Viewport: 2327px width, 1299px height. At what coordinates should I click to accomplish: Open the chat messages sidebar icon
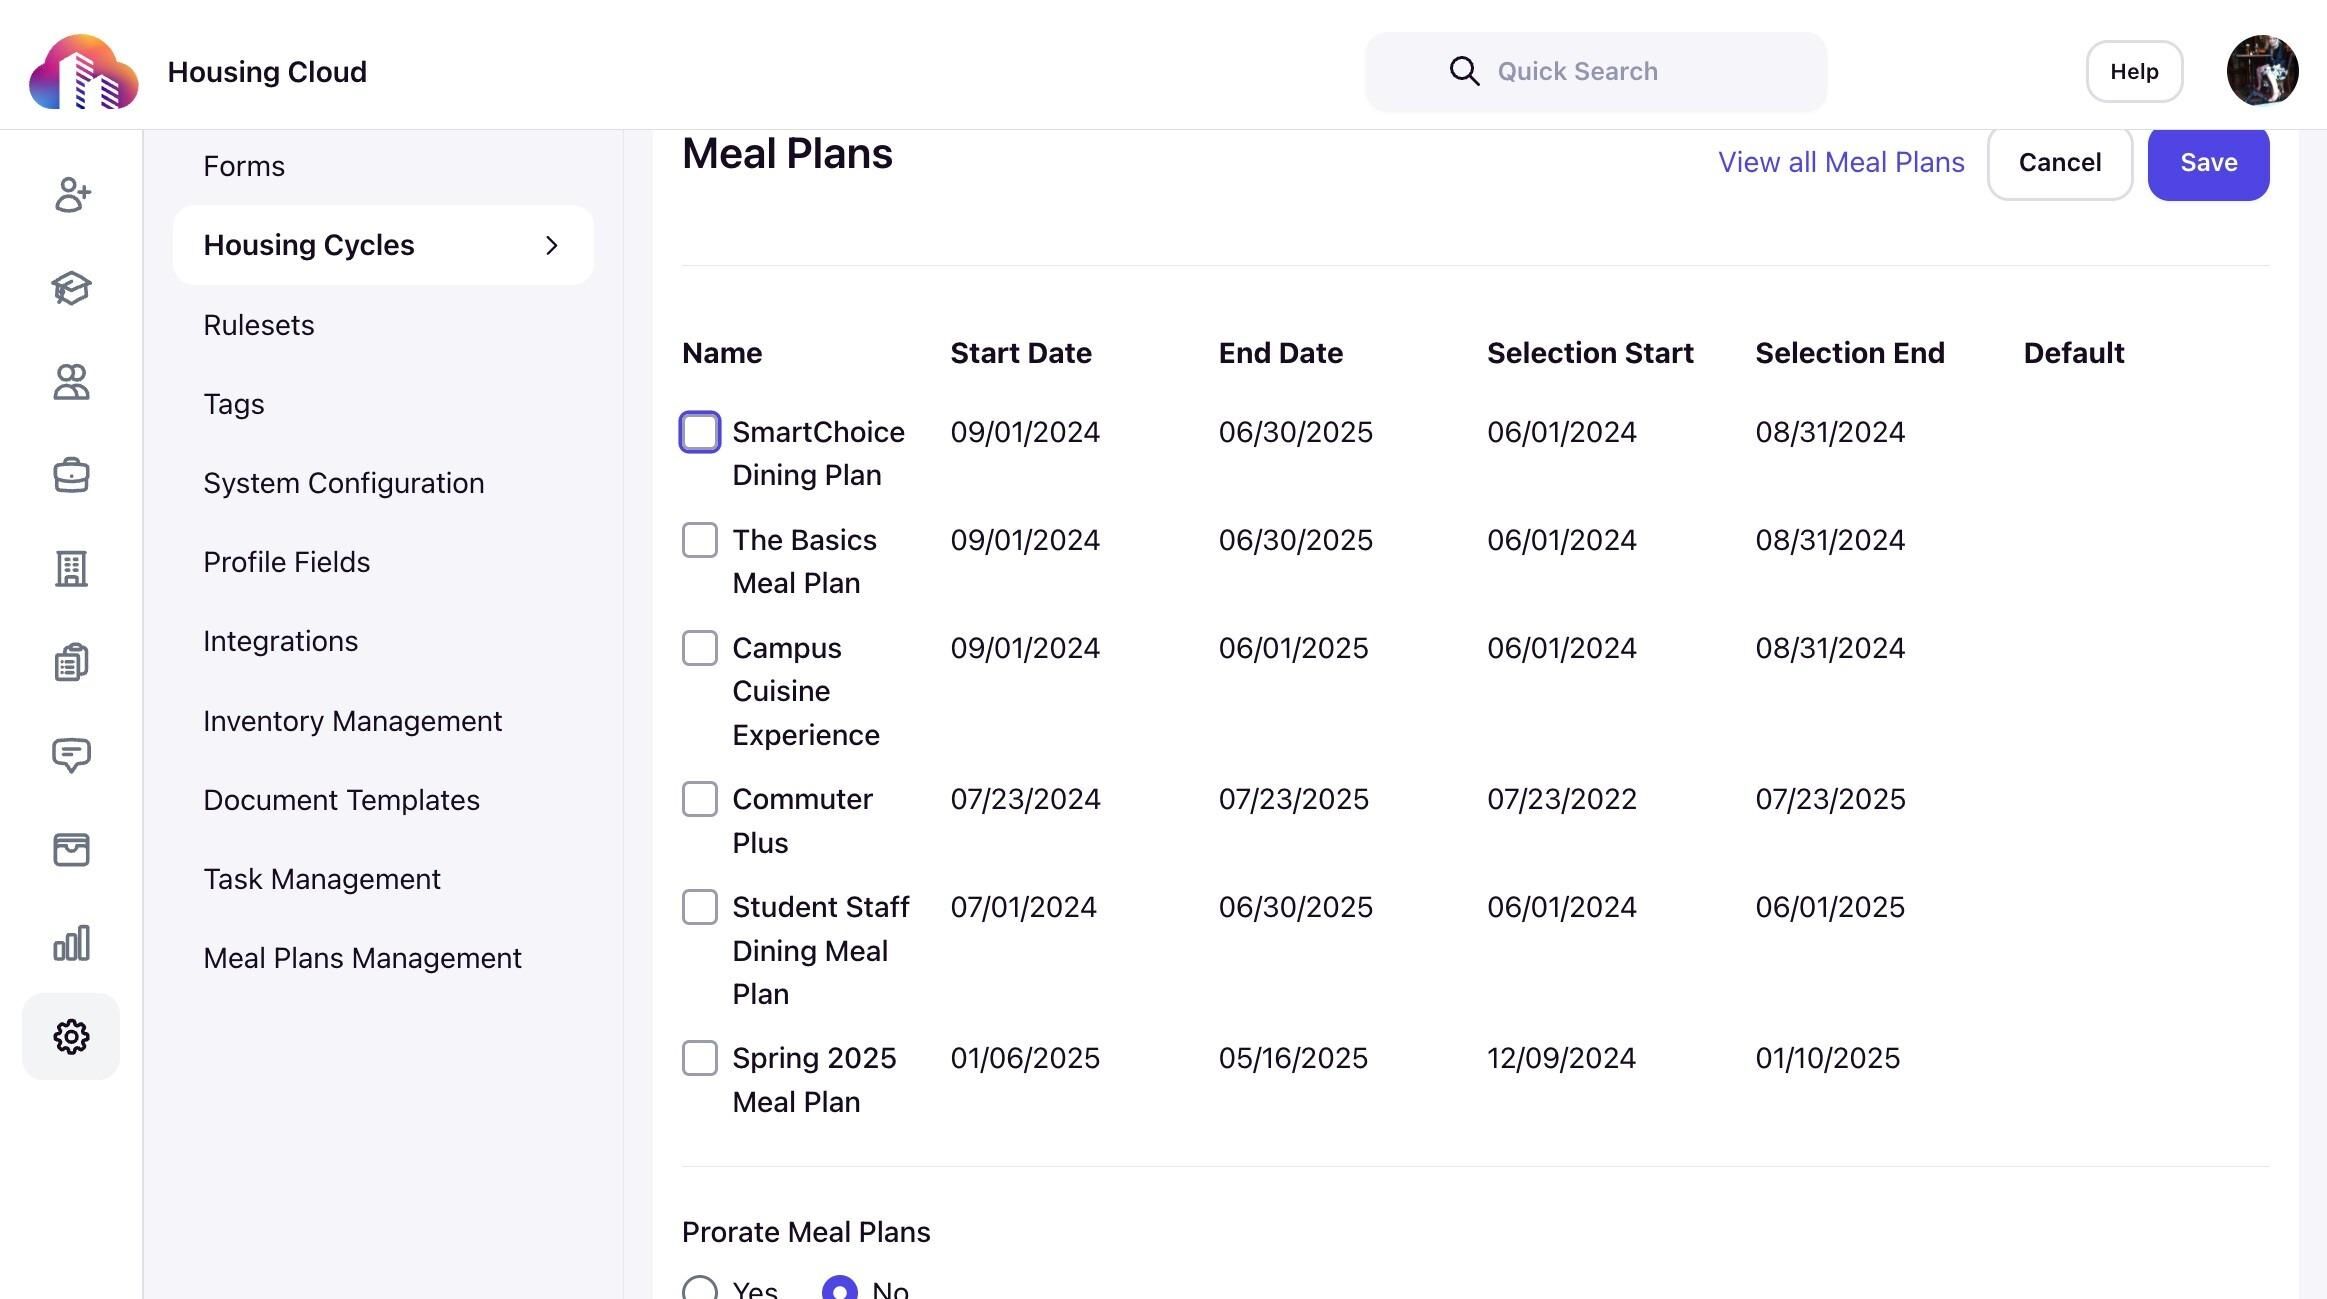point(71,755)
